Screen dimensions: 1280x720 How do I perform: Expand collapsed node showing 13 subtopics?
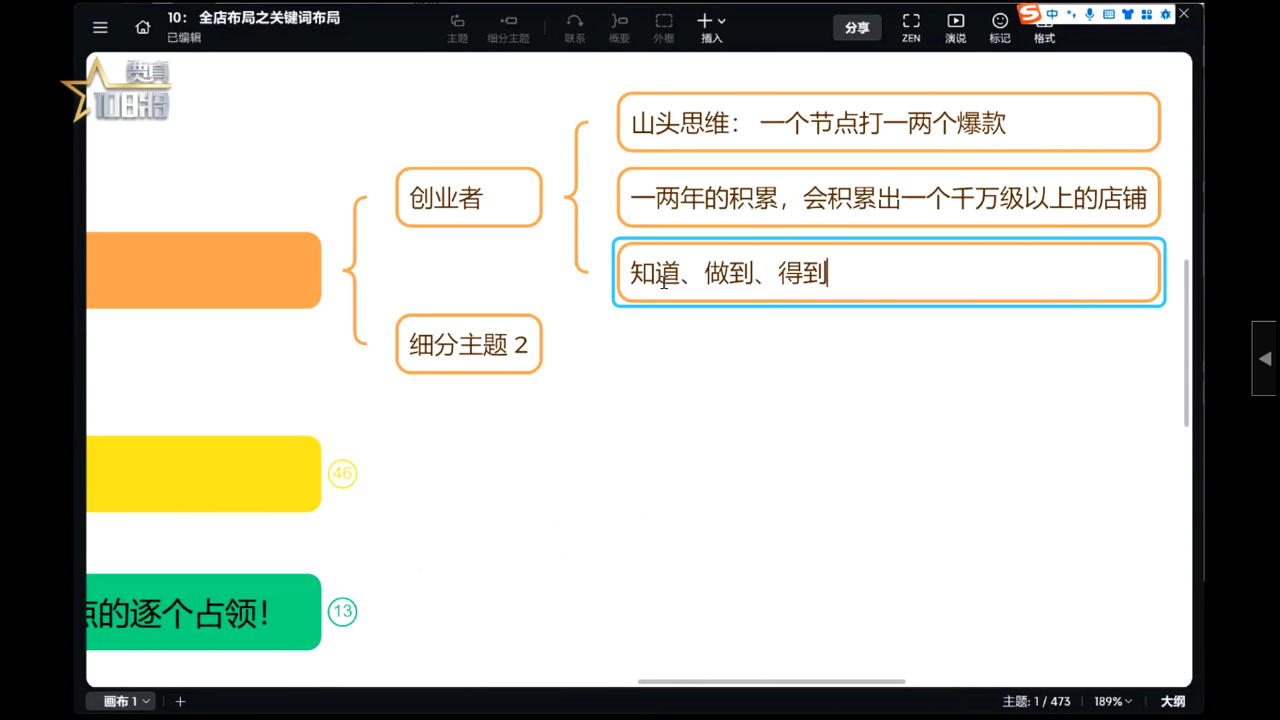pyautogui.click(x=342, y=612)
